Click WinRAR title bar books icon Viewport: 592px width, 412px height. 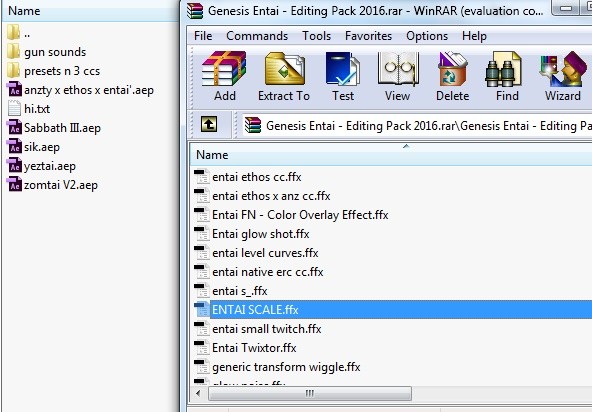tap(195, 11)
